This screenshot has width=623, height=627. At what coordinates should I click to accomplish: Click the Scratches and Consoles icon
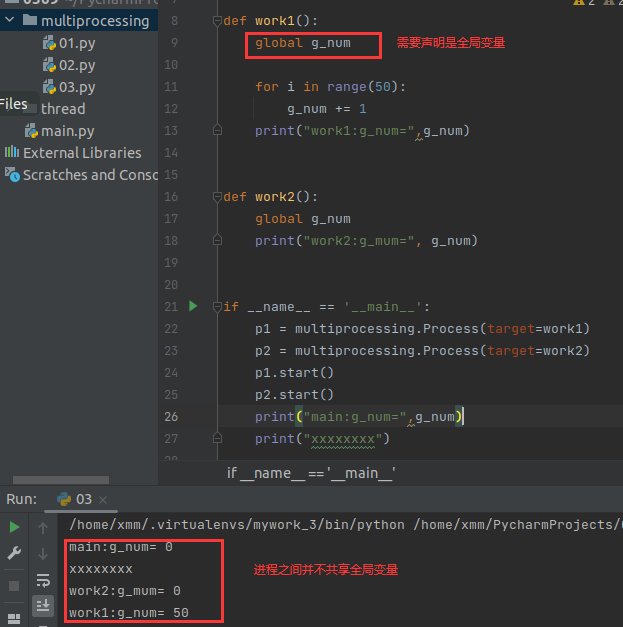coord(12,174)
